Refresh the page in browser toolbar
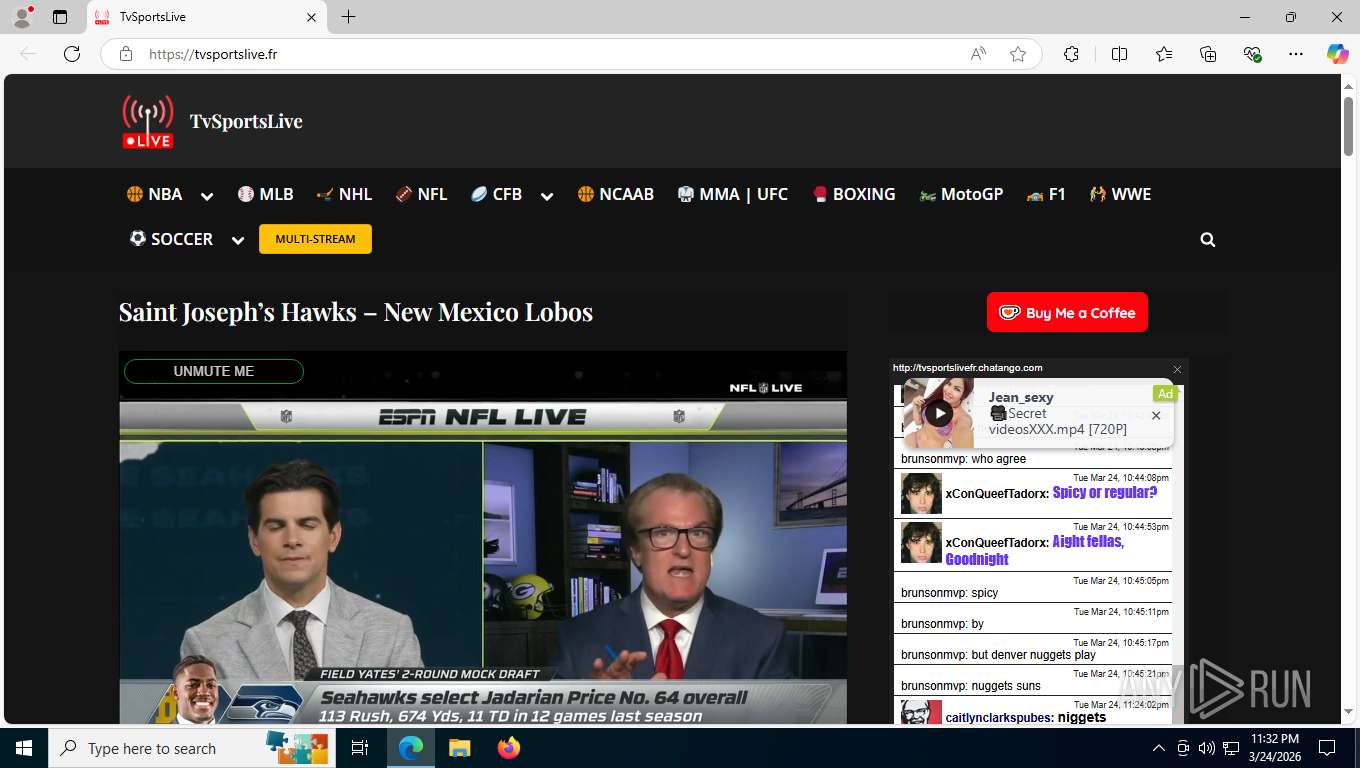Screen dimensions: 1360x768 pyautogui.click(x=72, y=54)
